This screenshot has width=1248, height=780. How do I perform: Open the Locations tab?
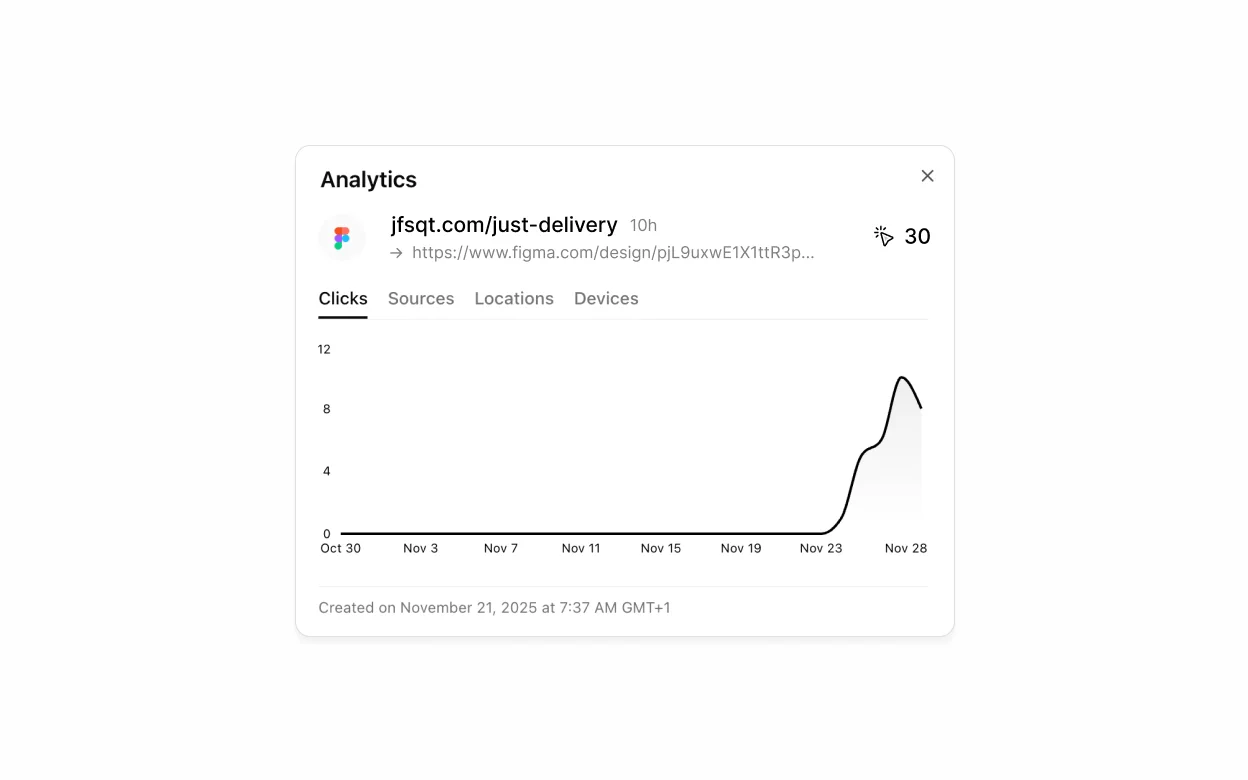click(x=514, y=298)
